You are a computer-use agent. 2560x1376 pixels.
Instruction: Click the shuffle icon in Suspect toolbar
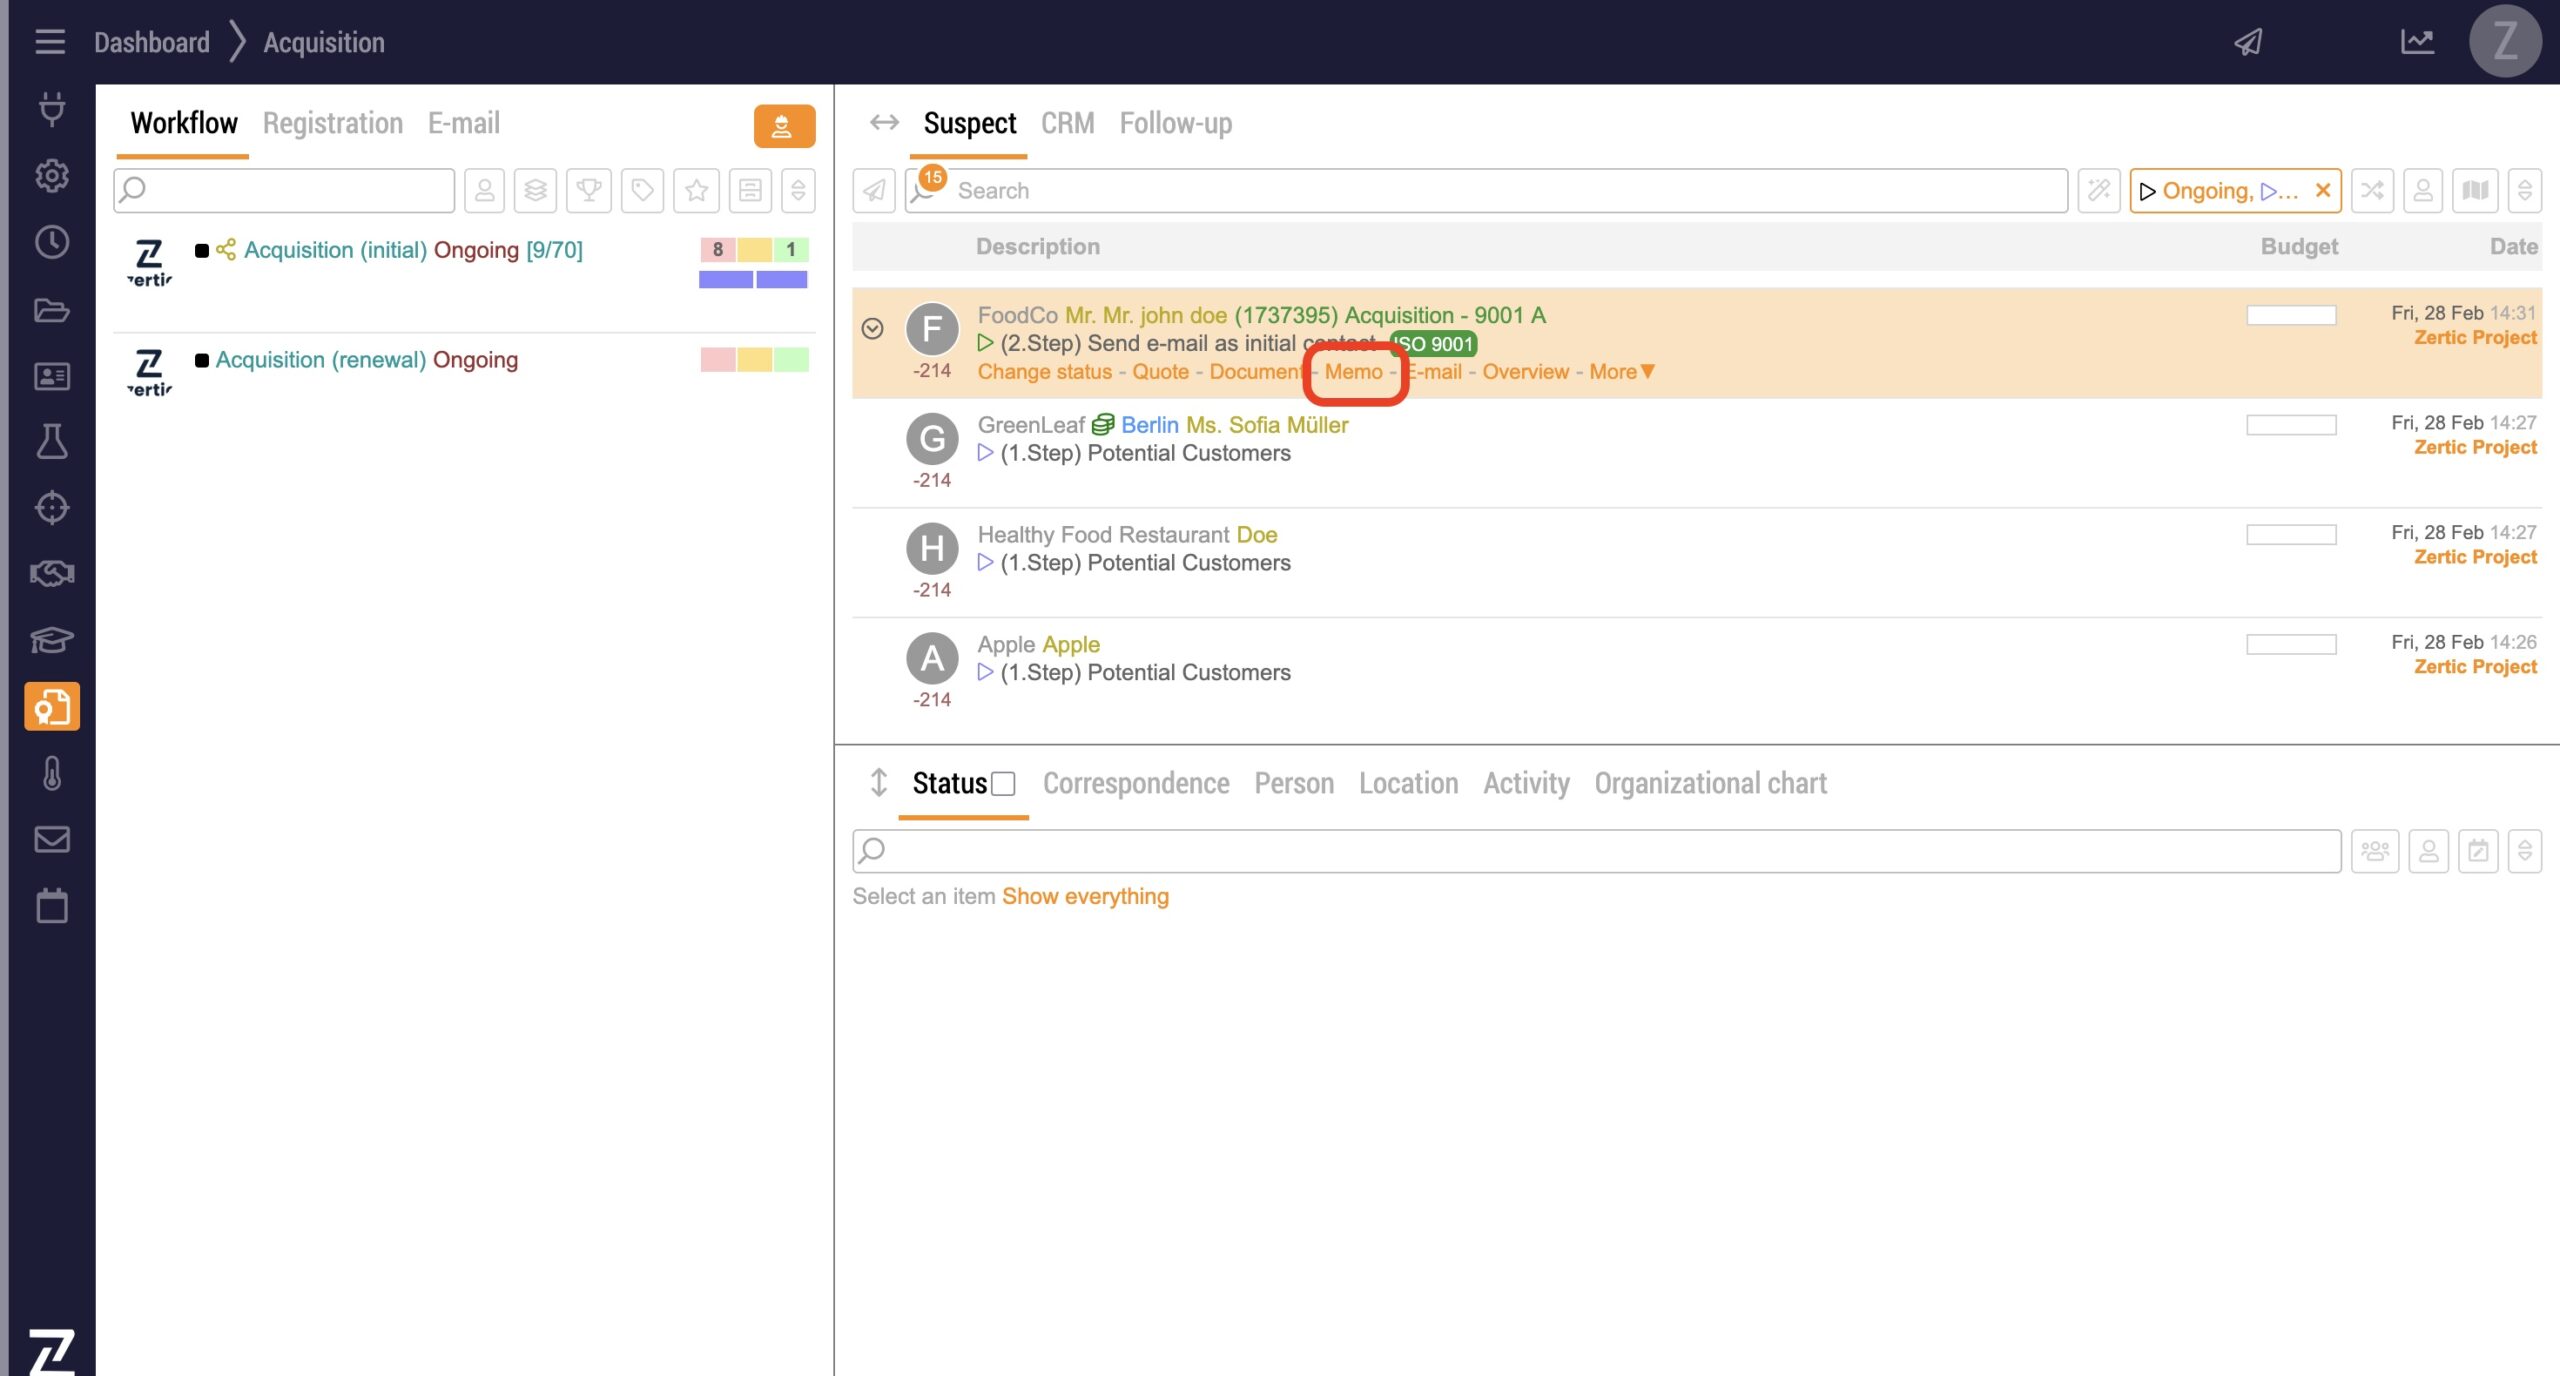[2371, 190]
